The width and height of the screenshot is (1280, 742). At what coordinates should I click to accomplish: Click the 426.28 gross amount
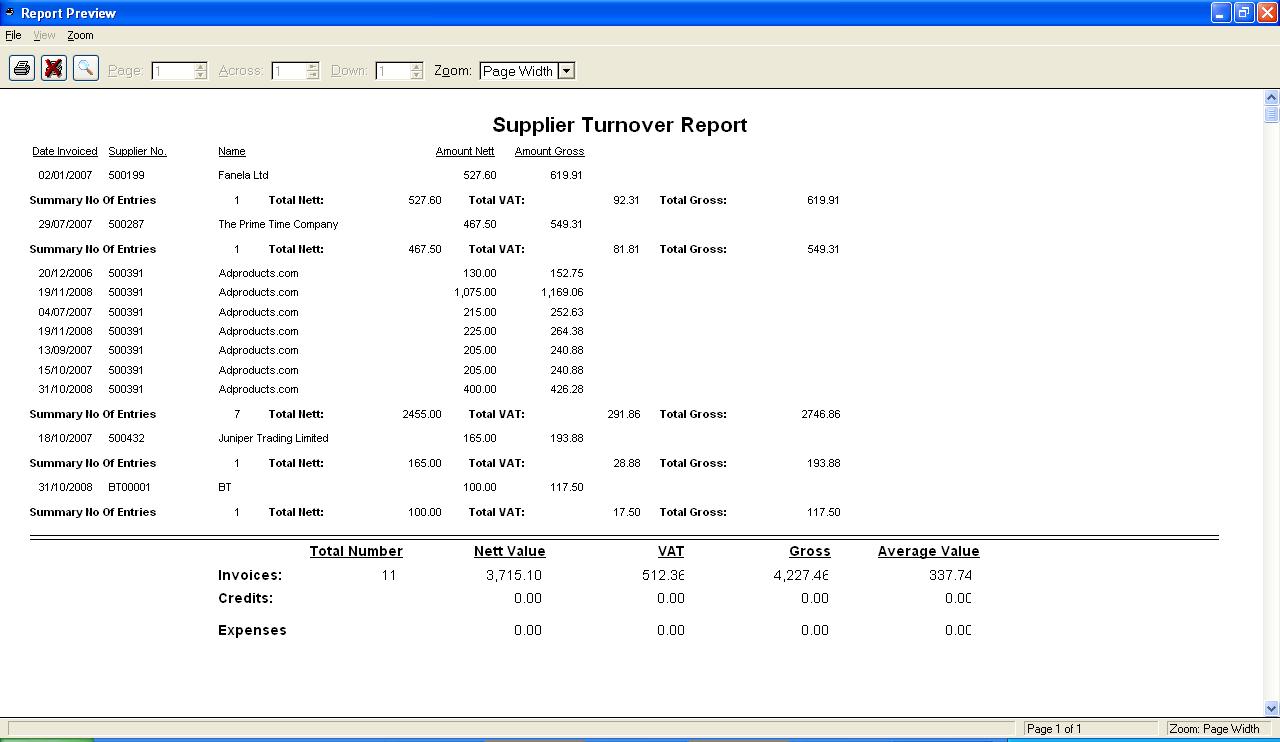567,389
